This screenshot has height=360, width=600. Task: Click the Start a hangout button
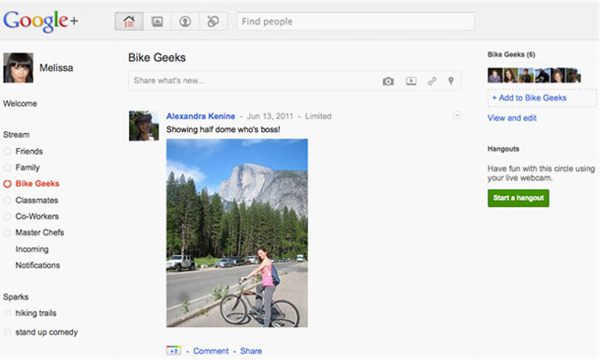[518, 198]
